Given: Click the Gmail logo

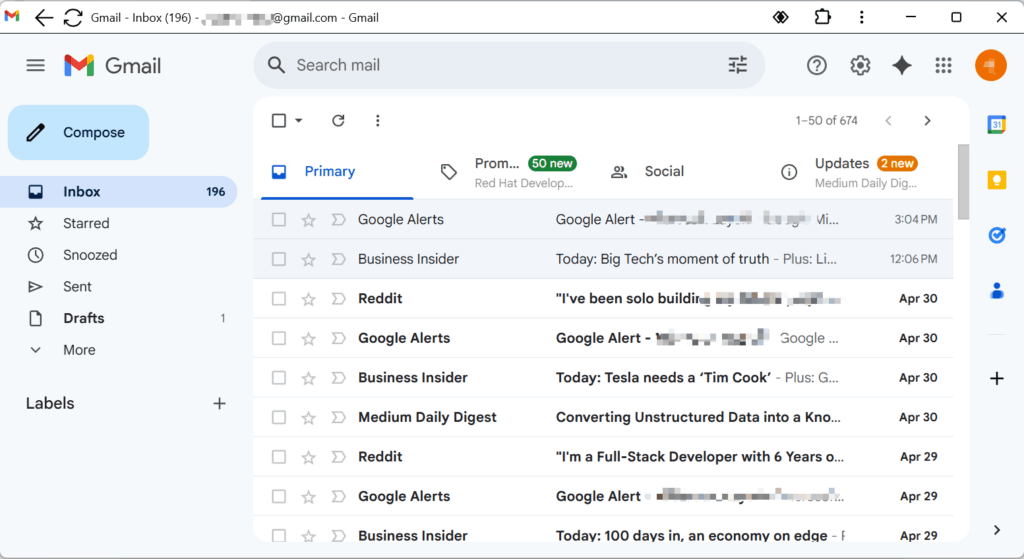Looking at the screenshot, I should coord(112,65).
